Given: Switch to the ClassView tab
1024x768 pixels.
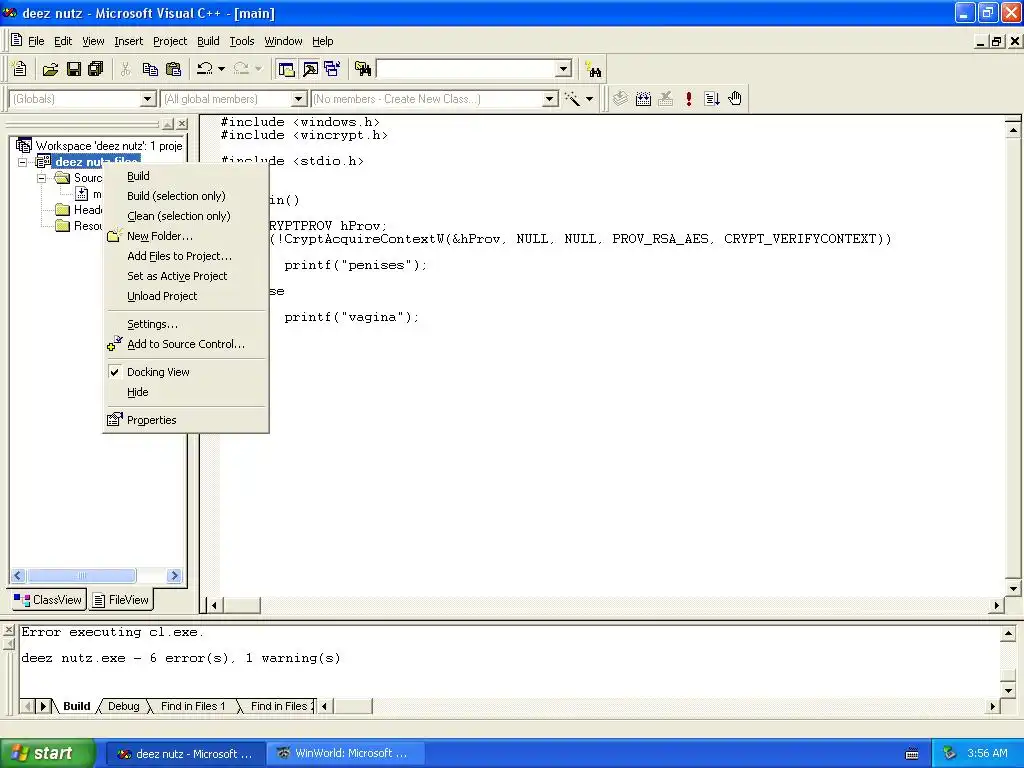Looking at the screenshot, I should (48, 600).
